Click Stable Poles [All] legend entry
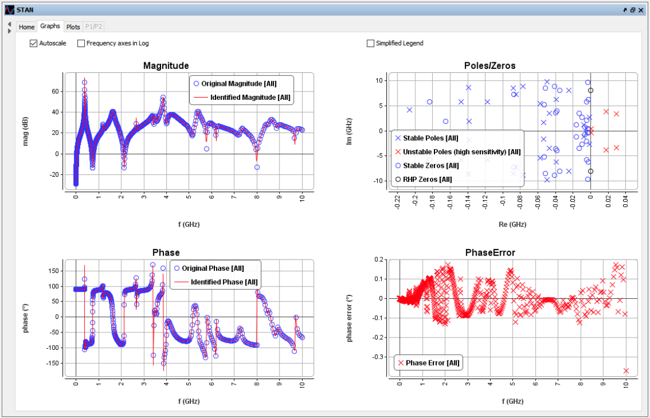Image resolution: width=650 pixels, height=418 pixels. [427, 138]
